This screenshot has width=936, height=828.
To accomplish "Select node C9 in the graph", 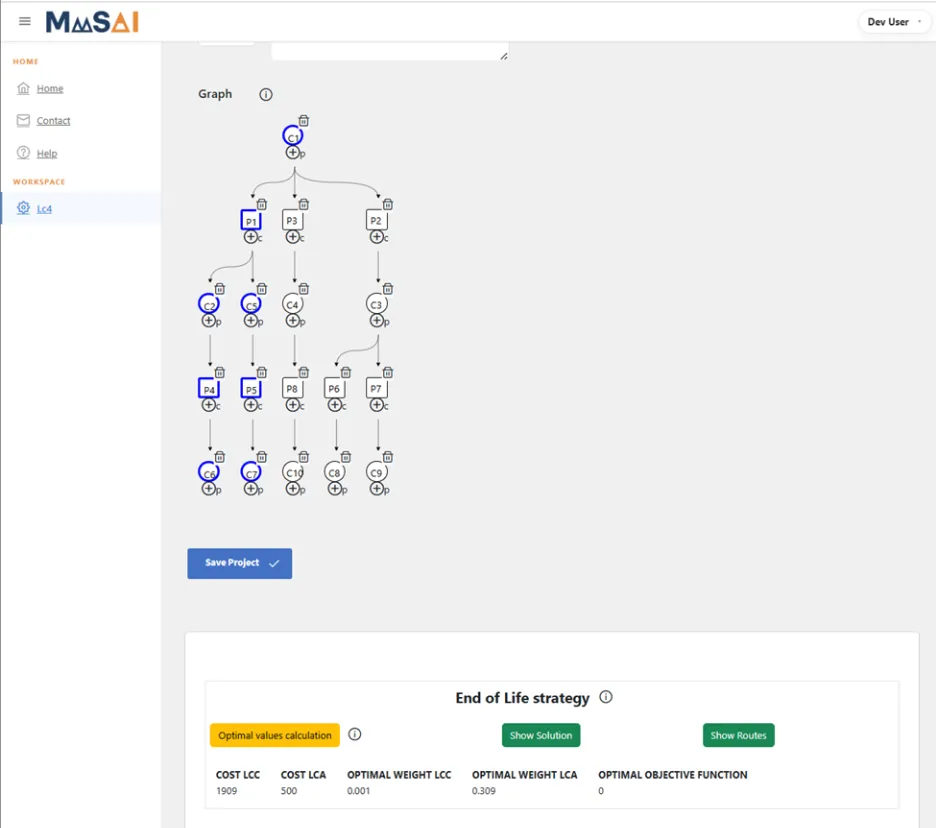I will 377,472.
